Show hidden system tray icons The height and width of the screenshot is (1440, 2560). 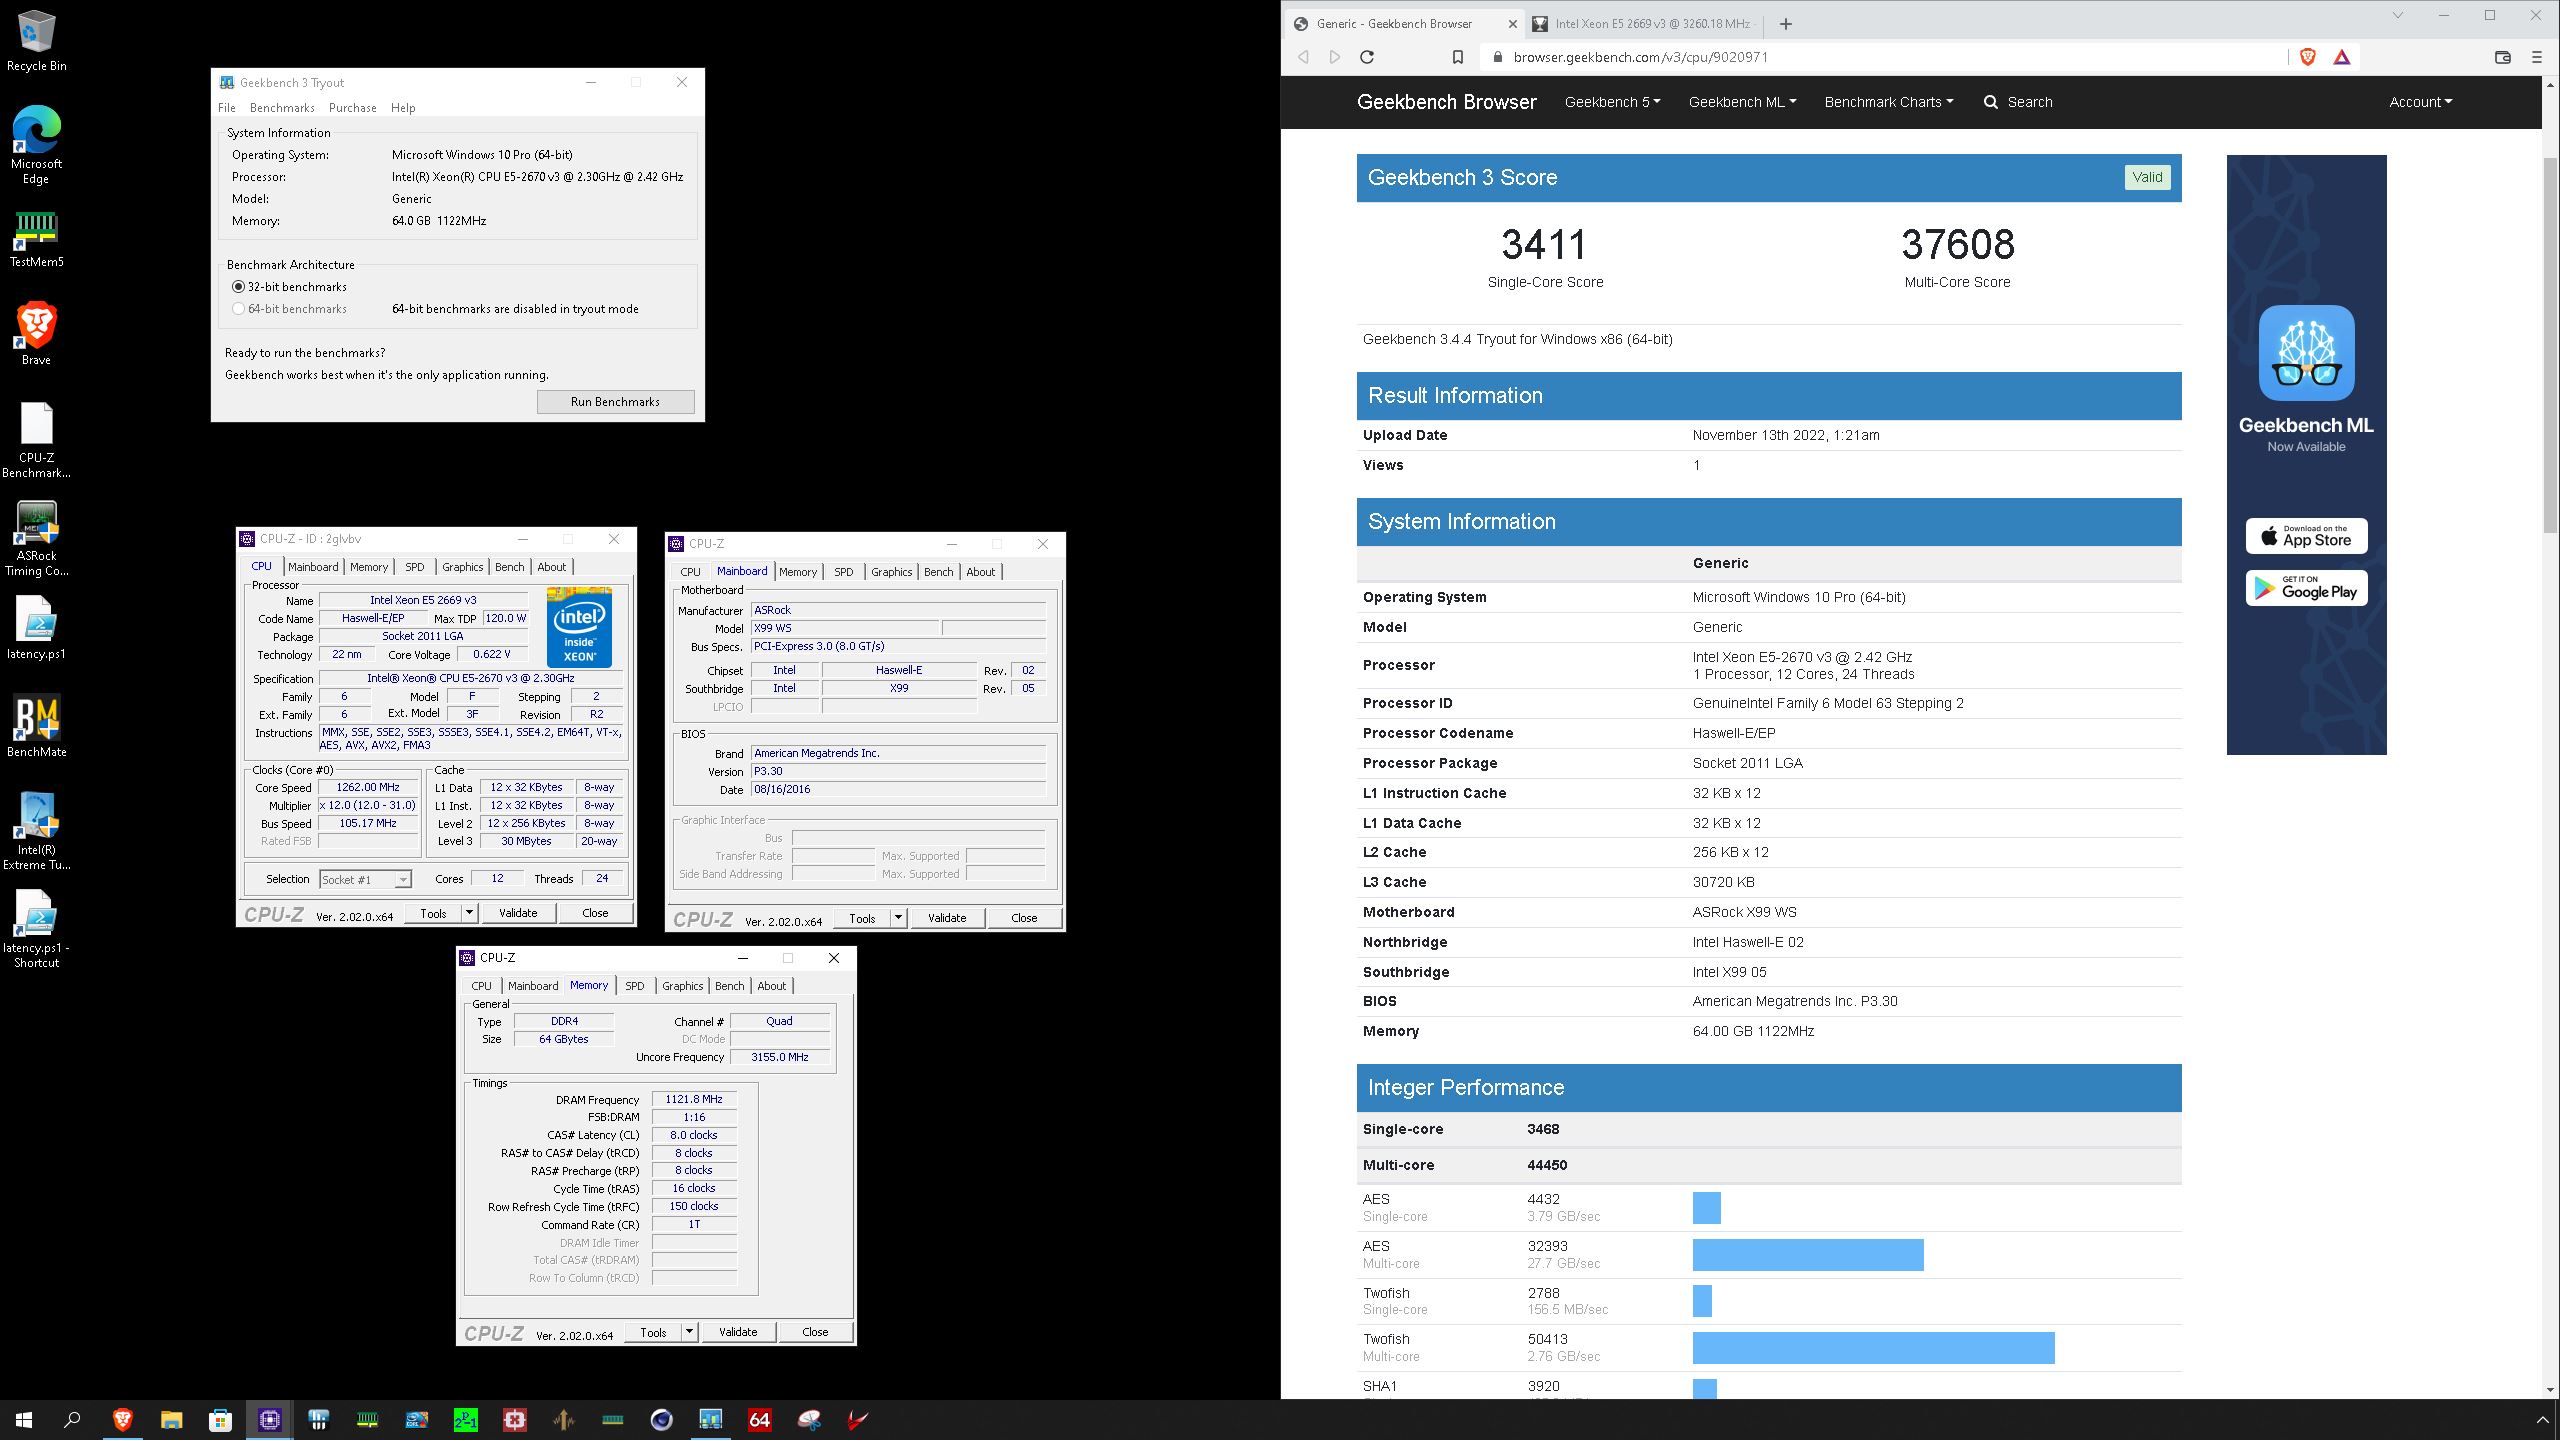click(x=2543, y=1420)
